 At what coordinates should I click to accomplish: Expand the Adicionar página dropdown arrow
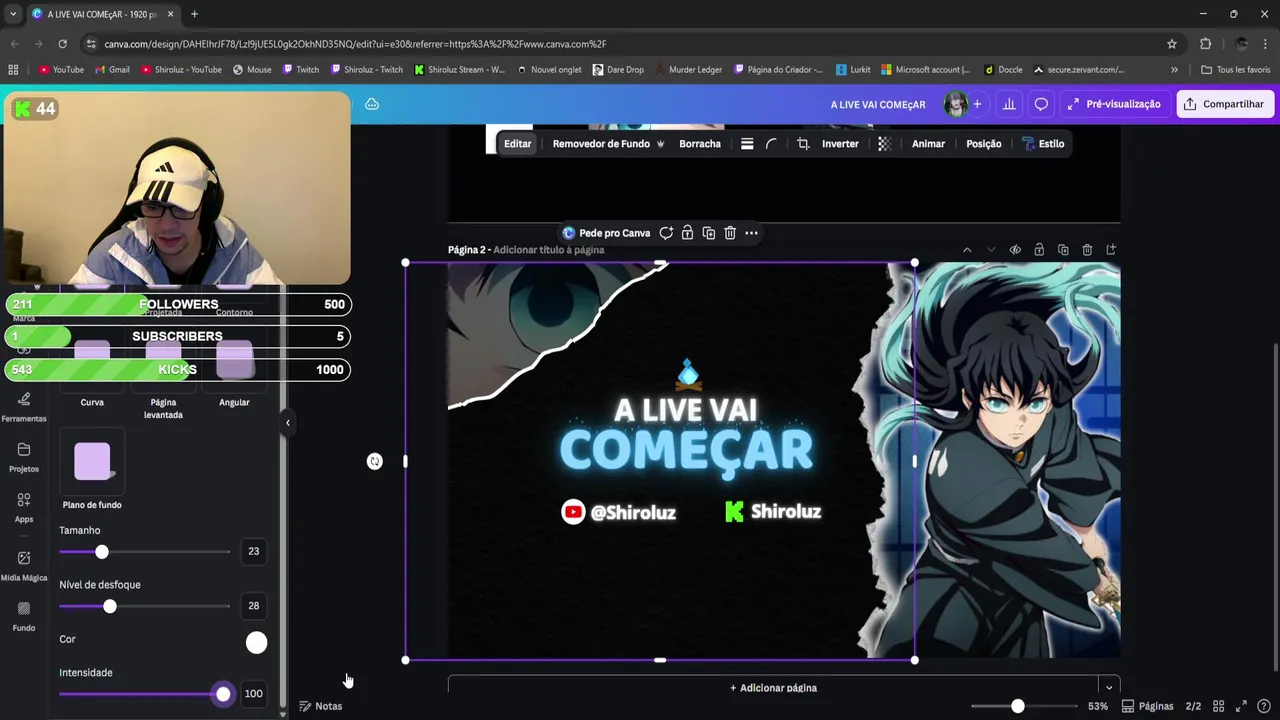(x=1108, y=688)
